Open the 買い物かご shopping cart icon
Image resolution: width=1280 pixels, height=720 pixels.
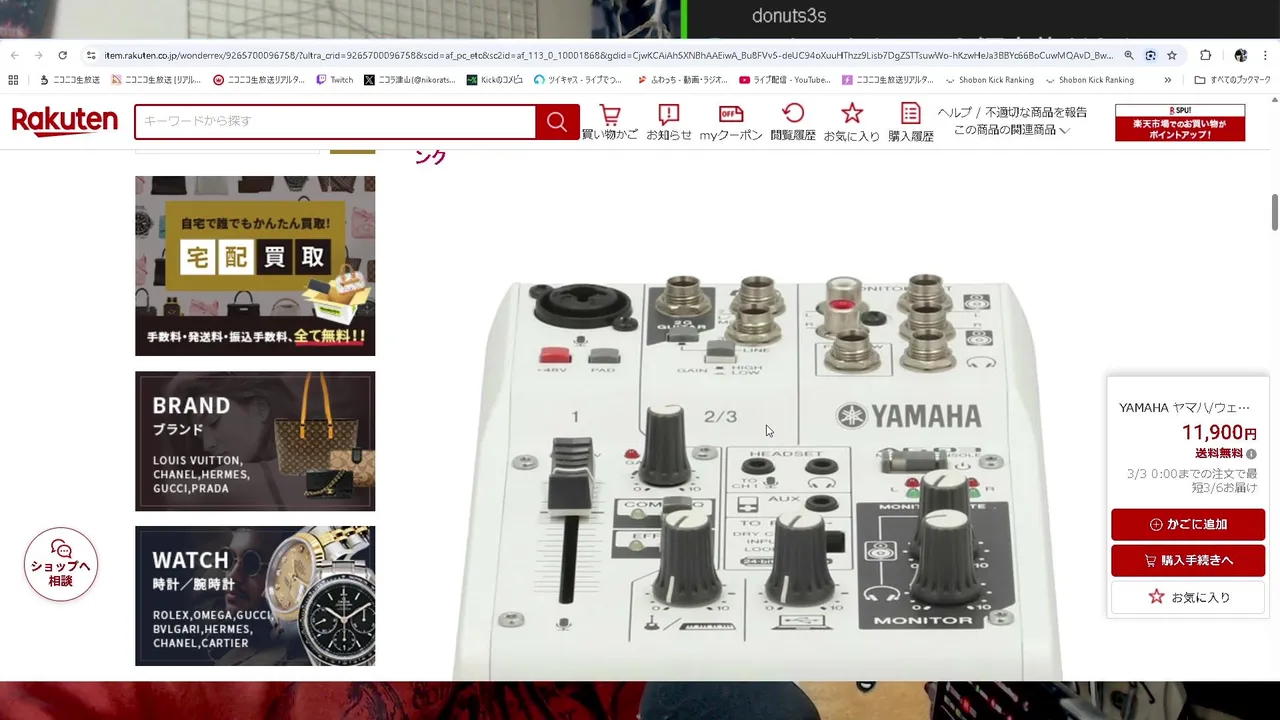[x=609, y=122]
